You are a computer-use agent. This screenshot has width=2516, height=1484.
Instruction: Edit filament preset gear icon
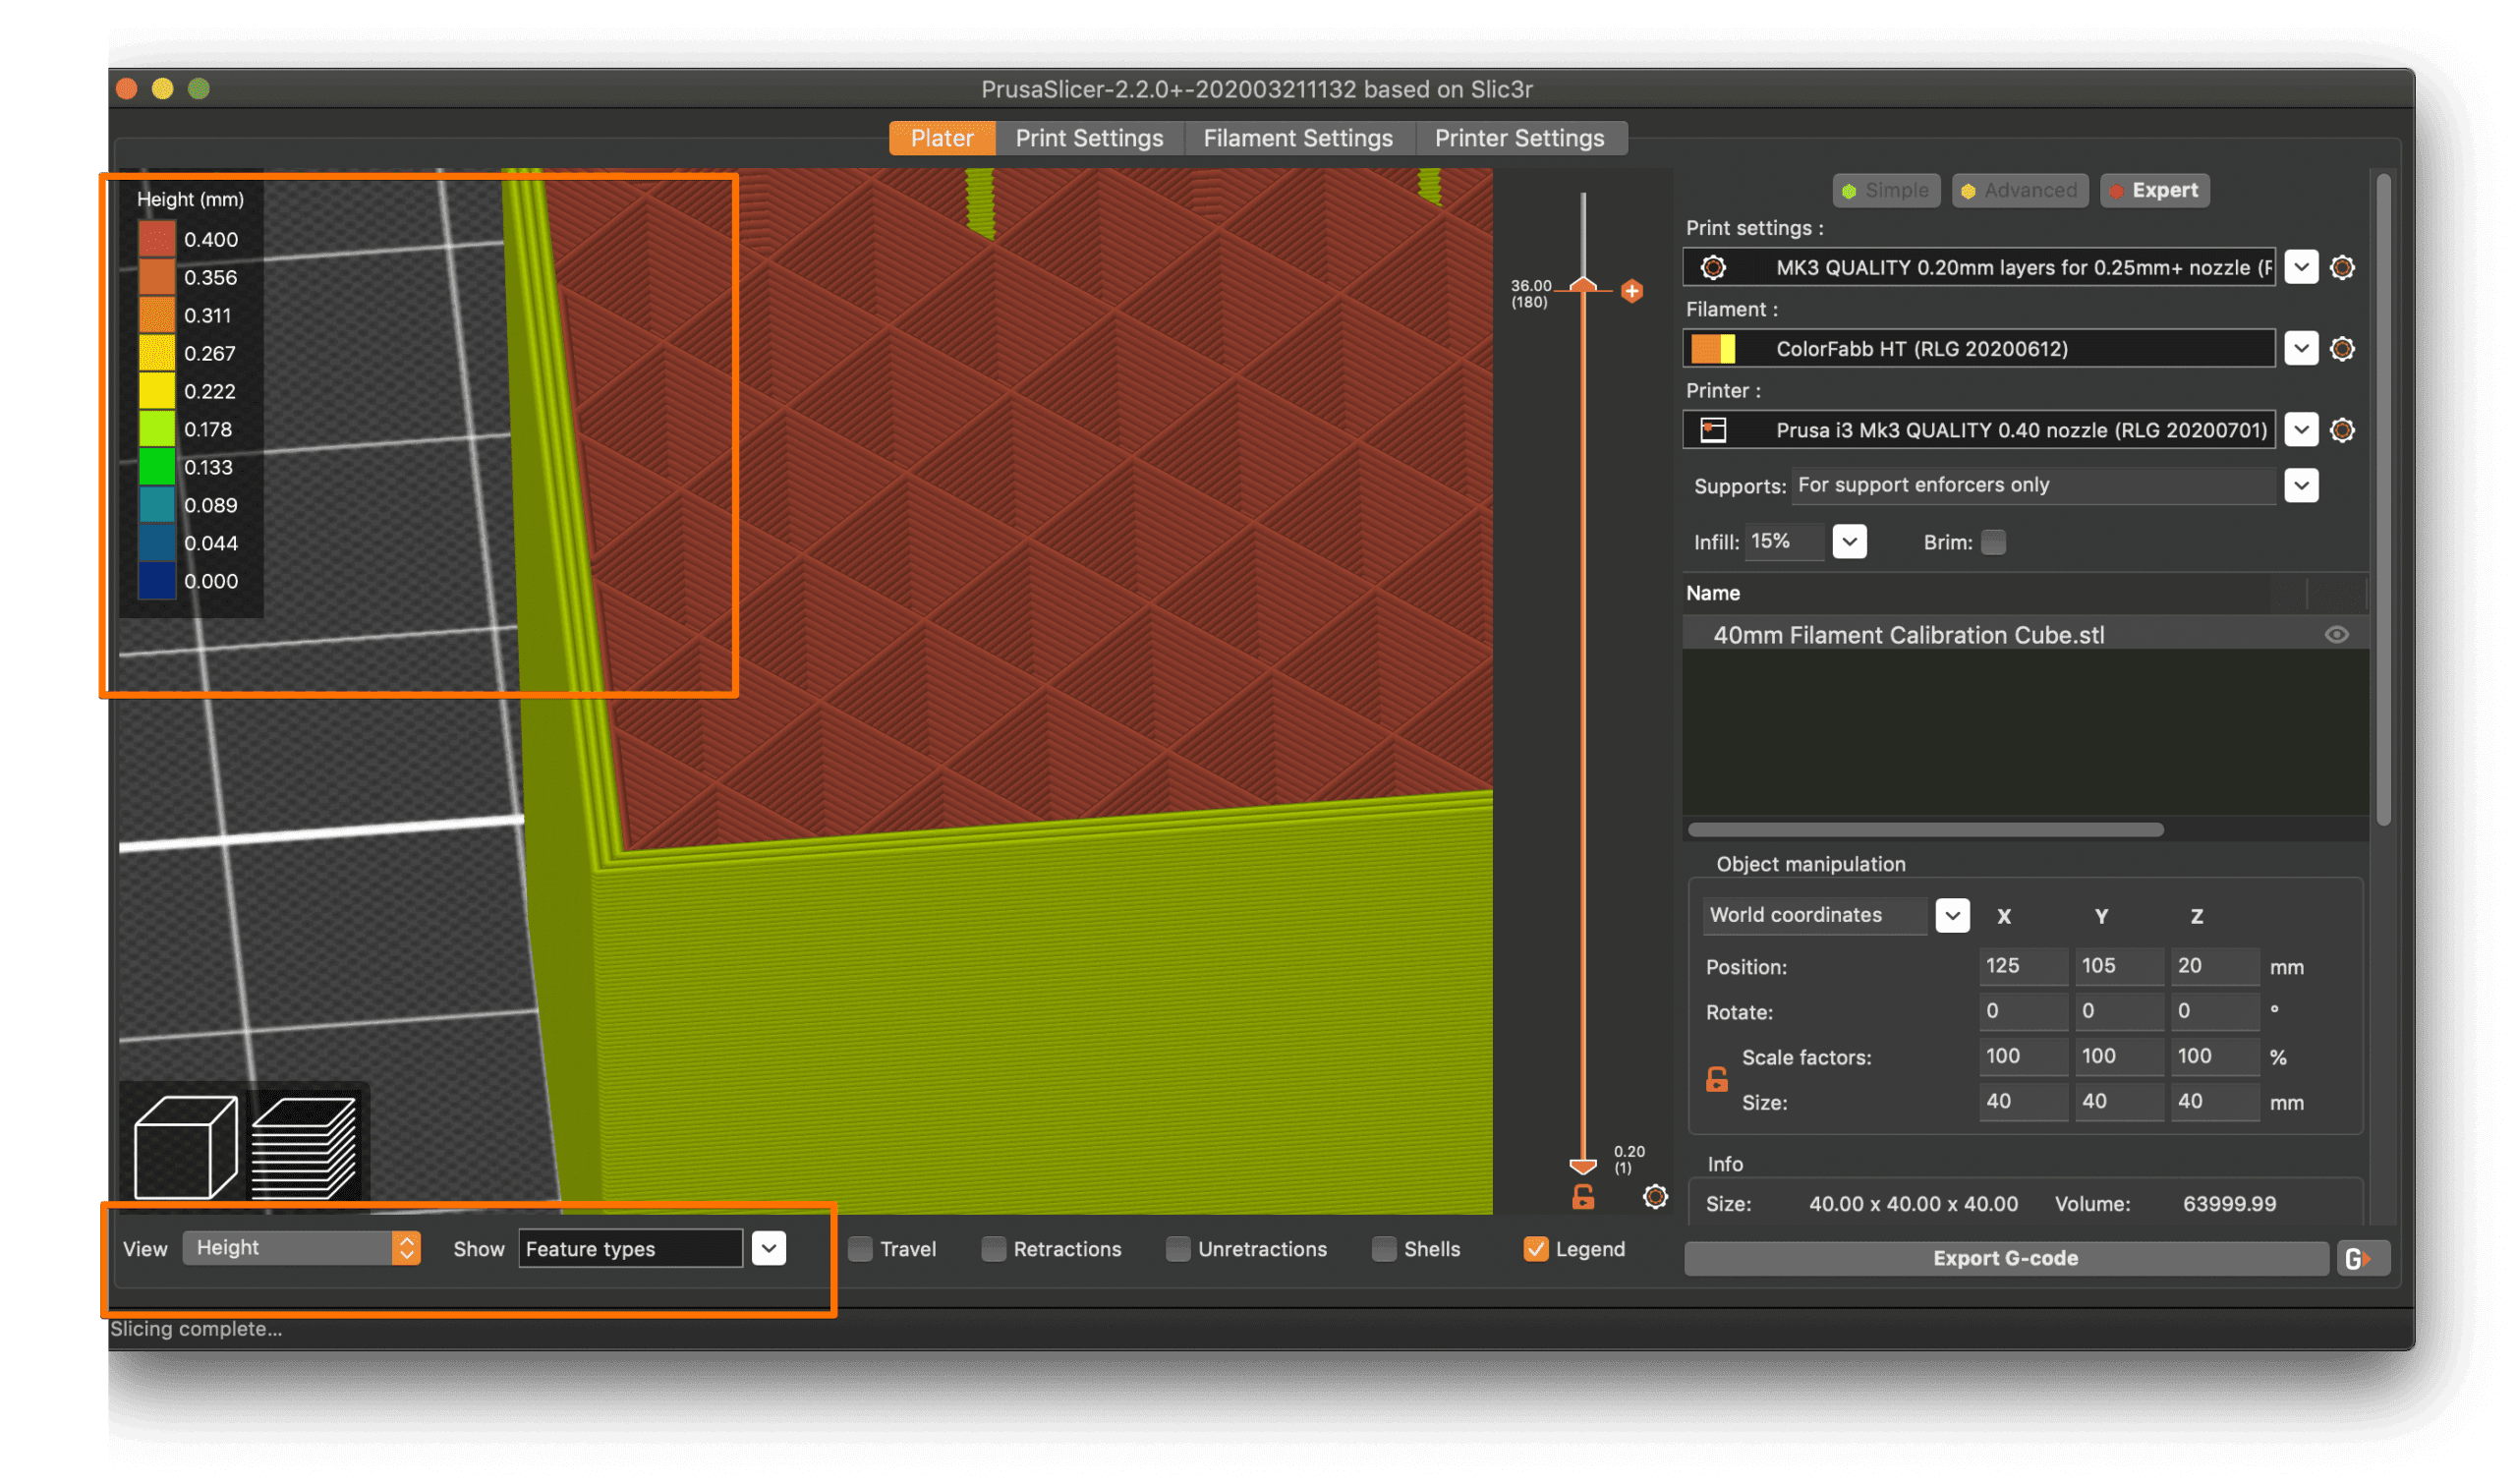[2342, 349]
